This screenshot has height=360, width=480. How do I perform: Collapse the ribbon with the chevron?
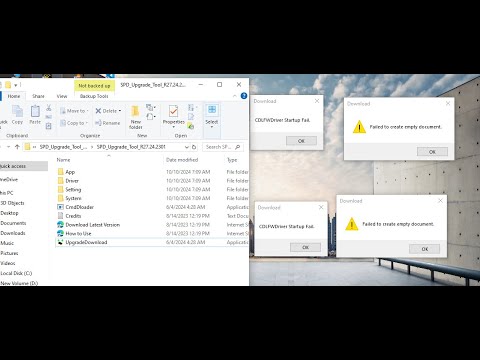click(235, 96)
